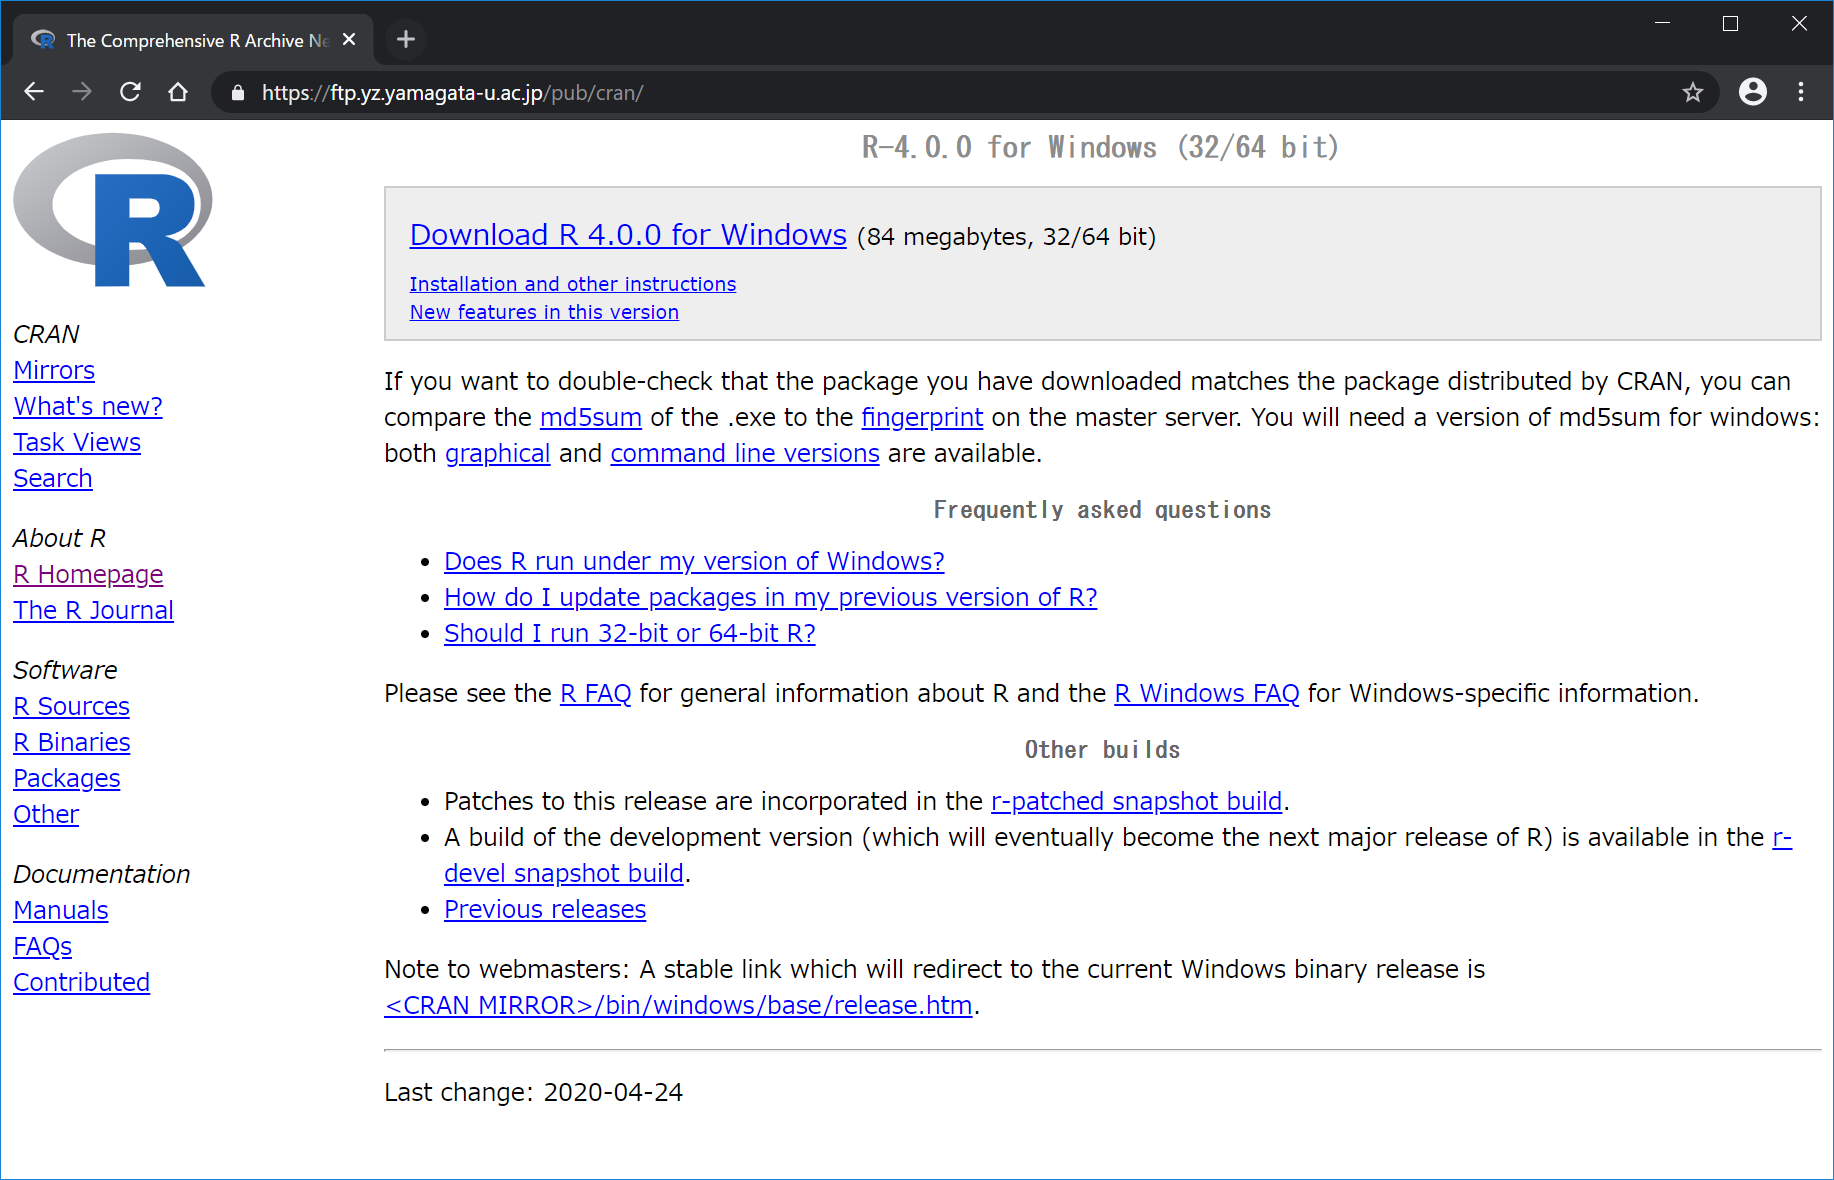This screenshot has height=1180, width=1834.
Task: Open Installation and other instructions
Action: 572,284
